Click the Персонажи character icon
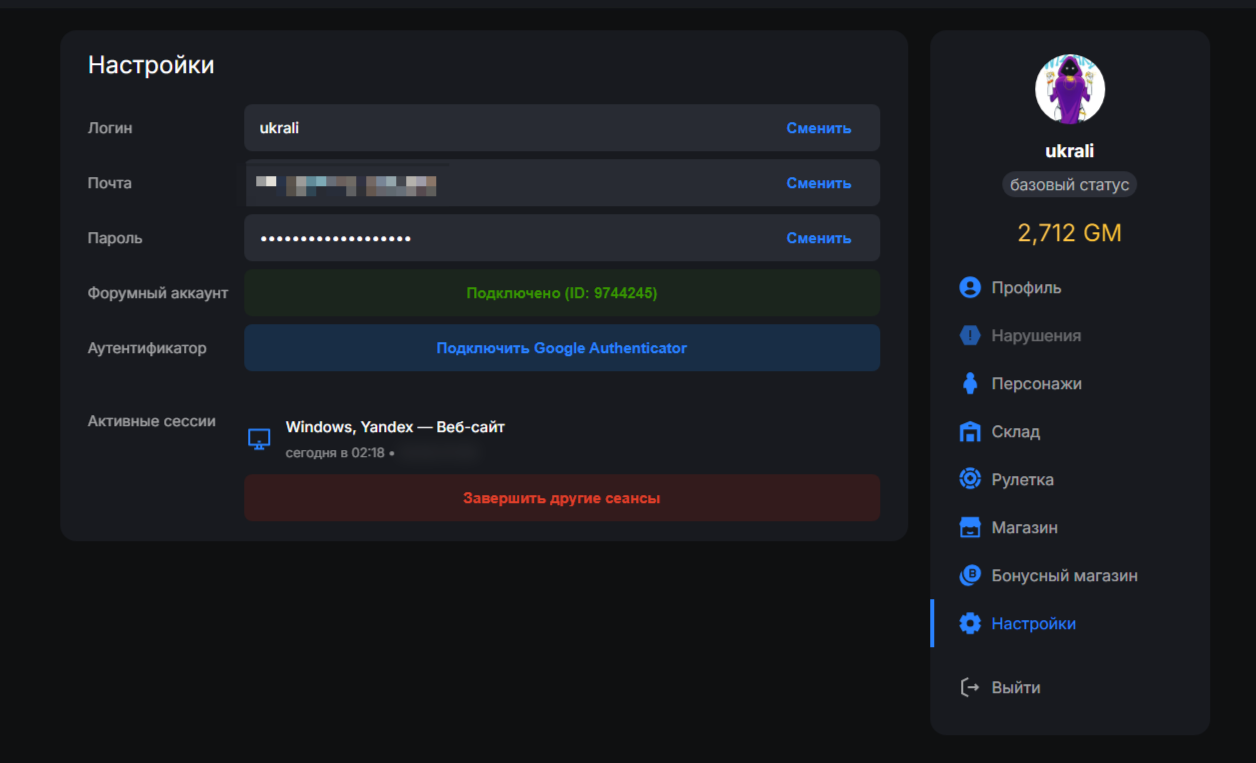 [x=969, y=384]
